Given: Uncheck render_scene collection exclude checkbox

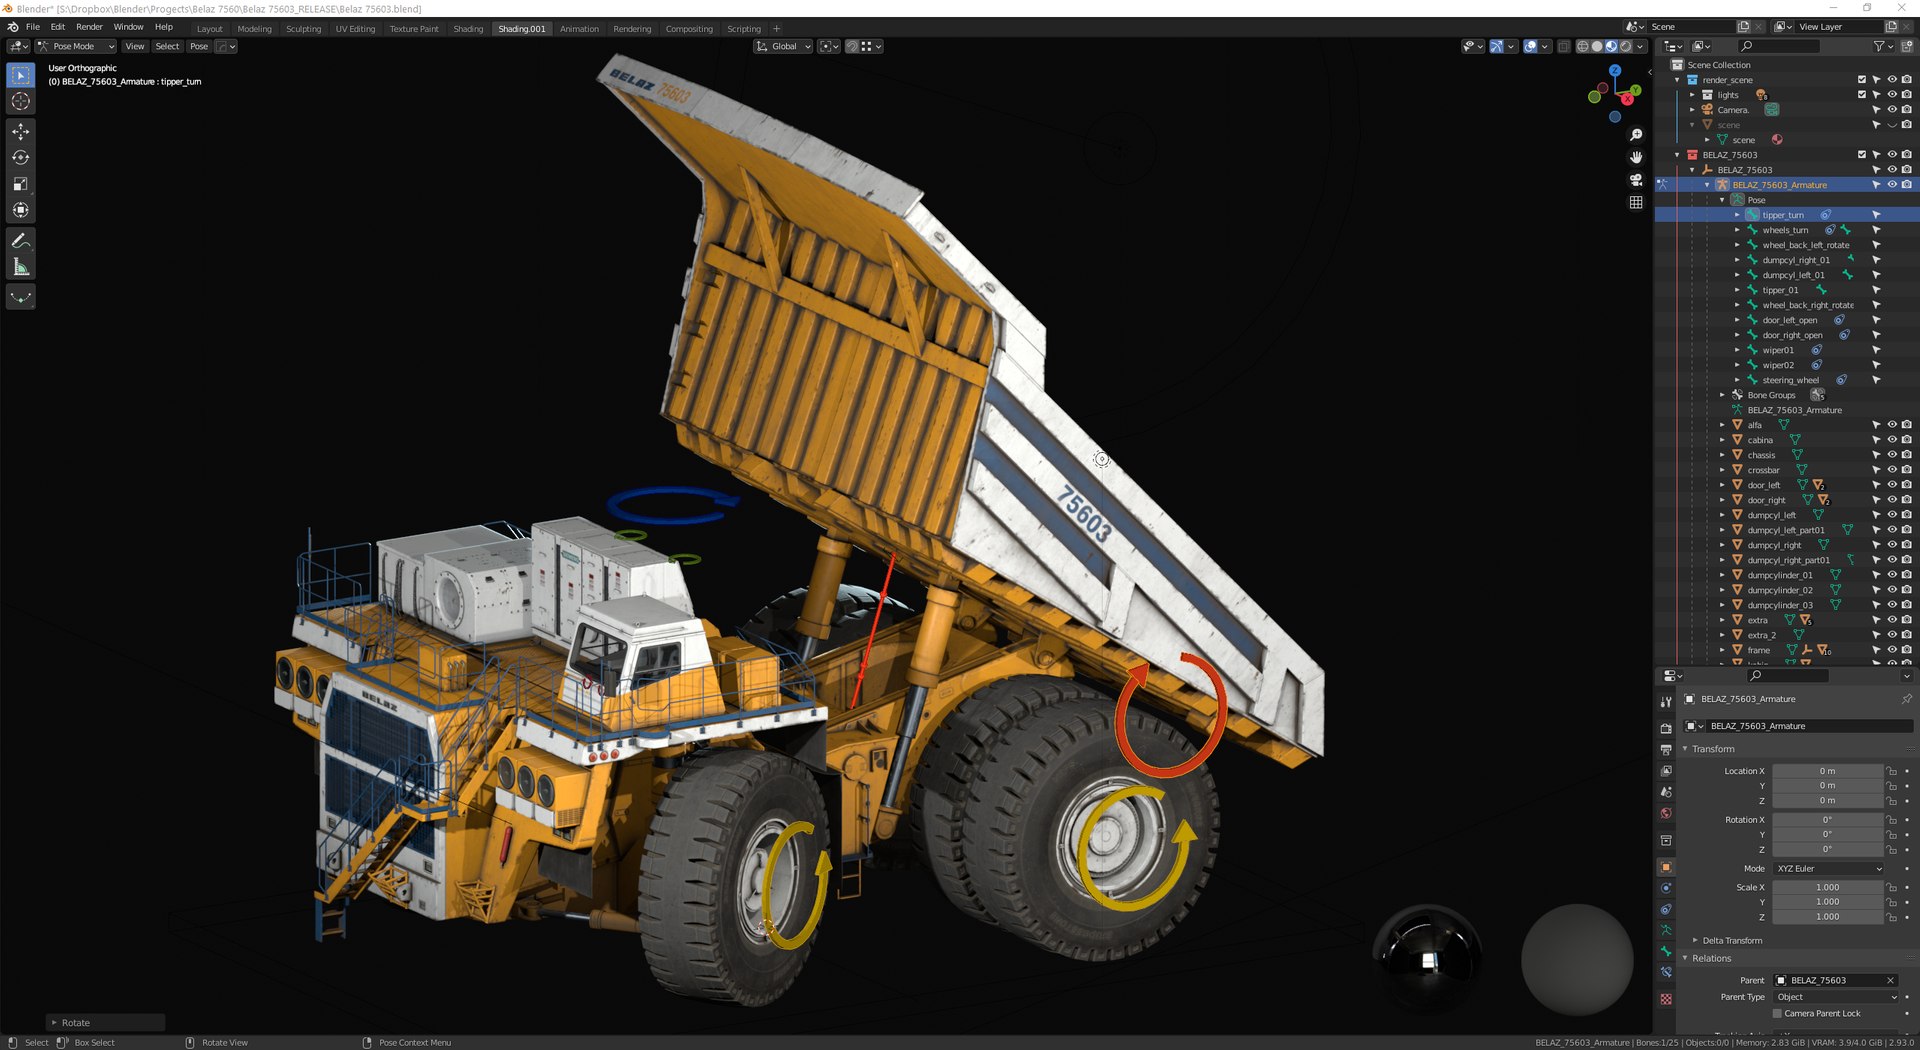Looking at the screenshot, I should (1862, 80).
